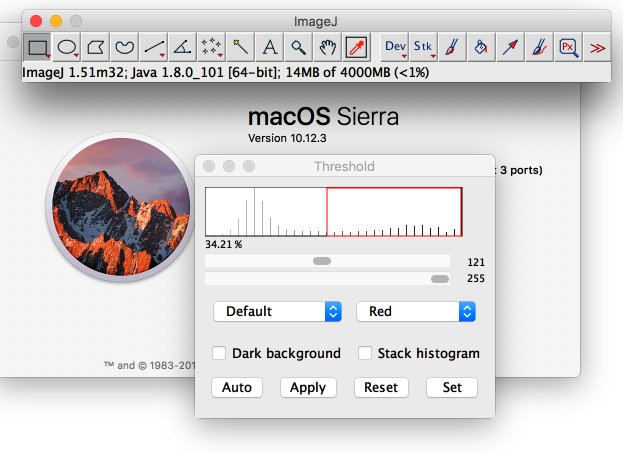Activate the Hand scrolling tool
The height and width of the screenshot is (452, 623).
pyautogui.click(x=327, y=47)
